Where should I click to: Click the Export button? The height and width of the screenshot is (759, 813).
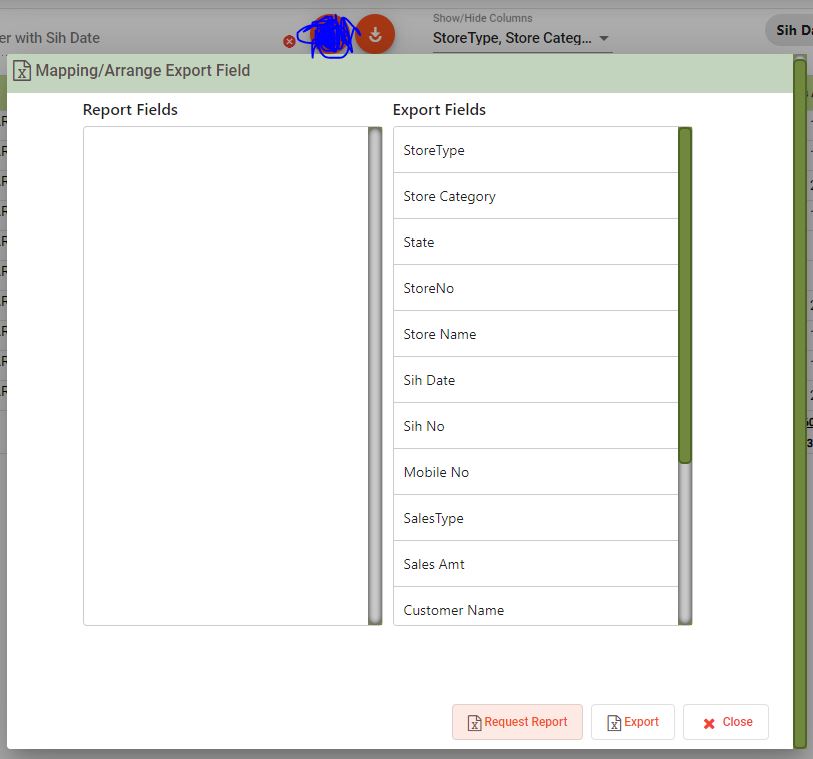coord(632,722)
